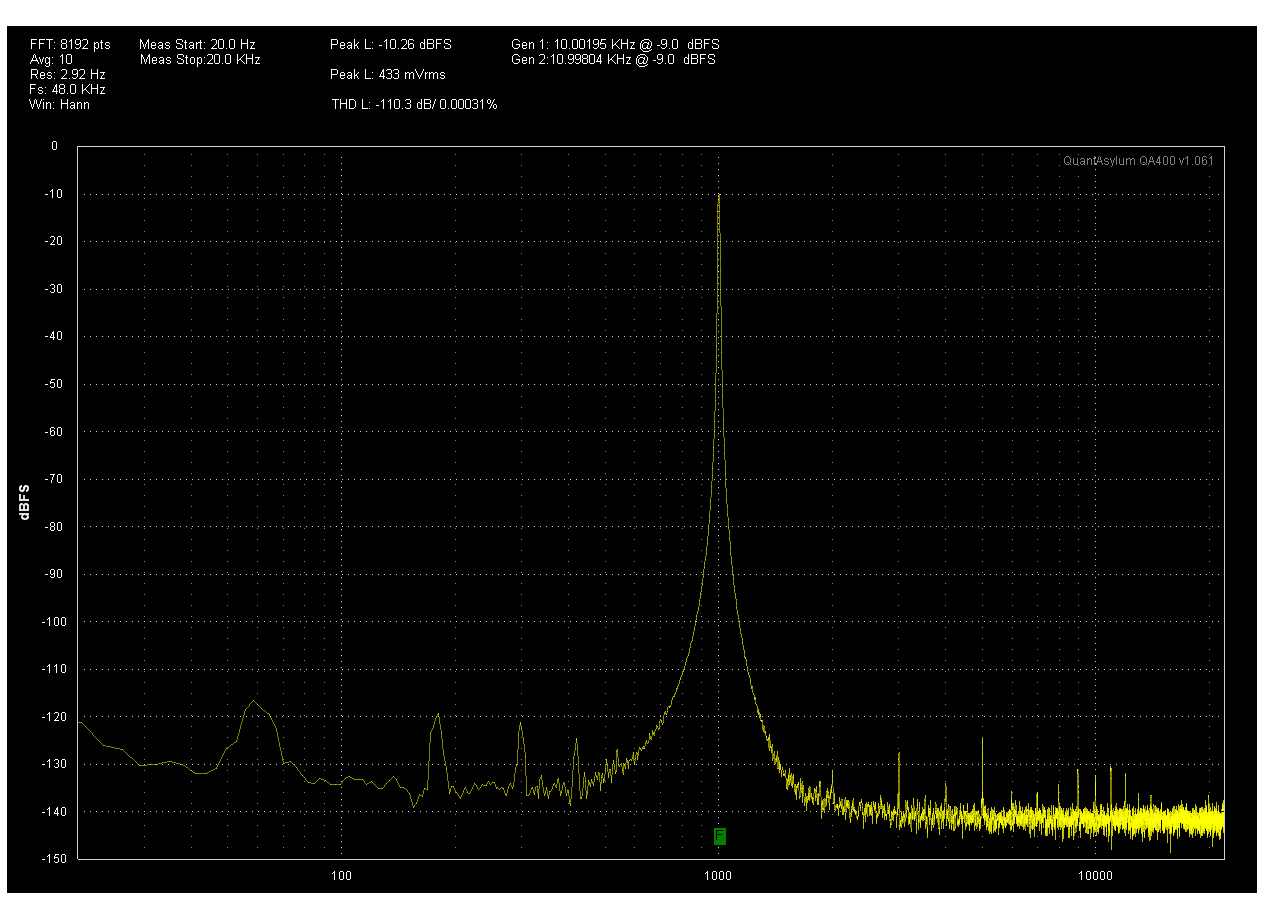This screenshot has width=1265, height=920.
Task: Select the 'Res: 2.92 Hz' text
Action: (x=68, y=75)
